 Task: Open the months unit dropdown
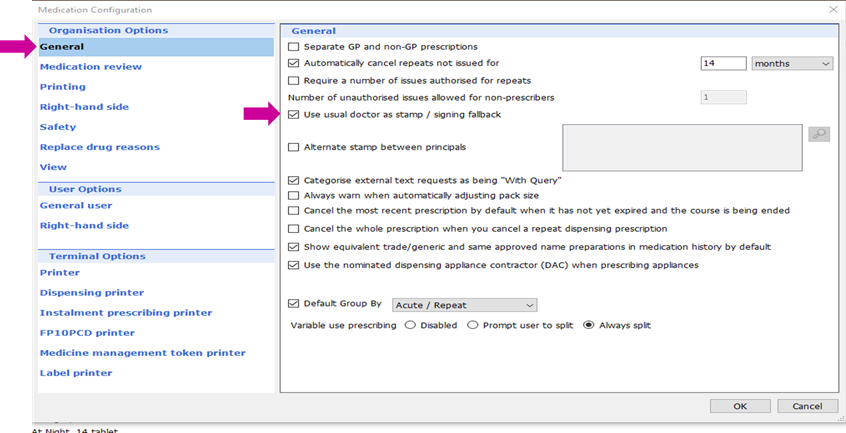click(x=792, y=64)
